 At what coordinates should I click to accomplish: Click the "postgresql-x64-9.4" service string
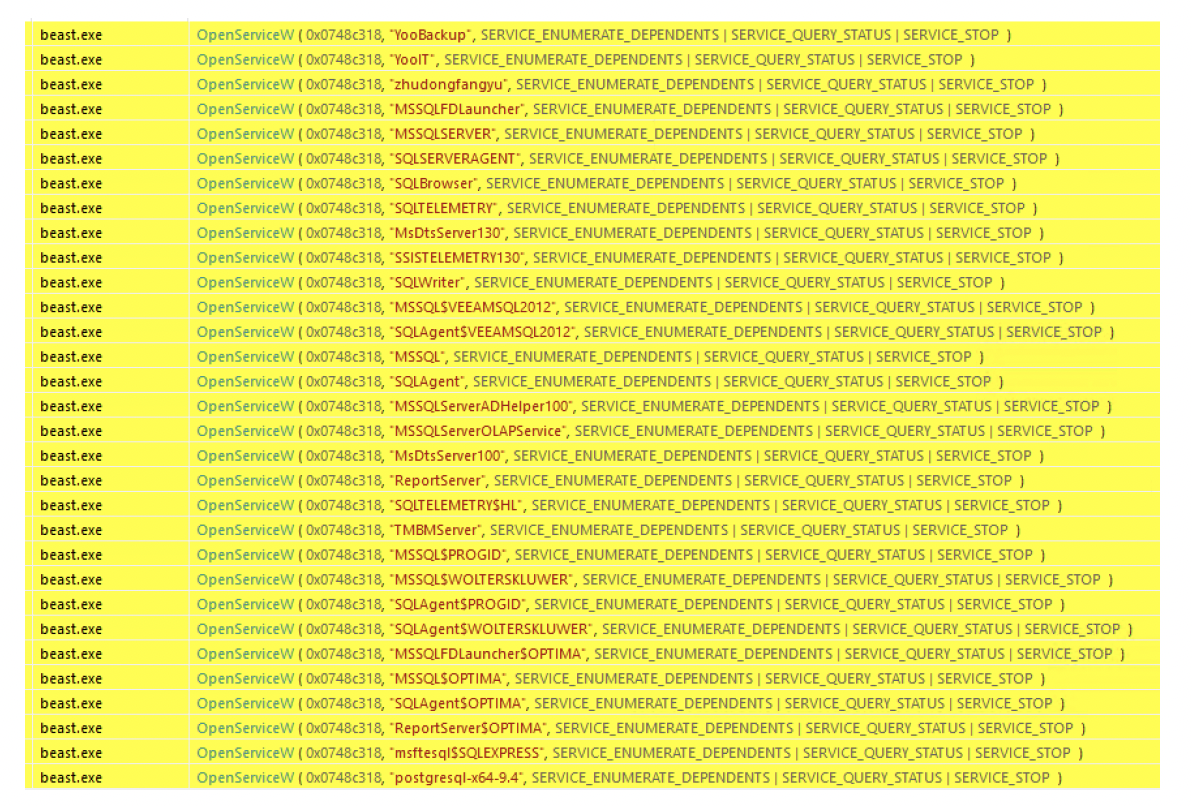(456, 778)
